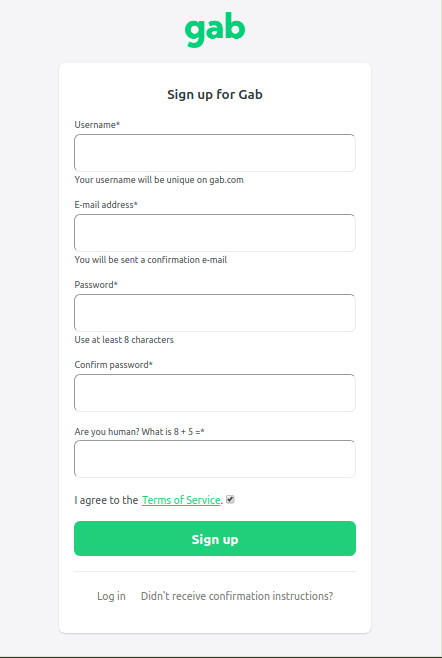The width and height of the screenshot is (442, 658).
Task: Go to the Log in page link
Action: point(111,596)
